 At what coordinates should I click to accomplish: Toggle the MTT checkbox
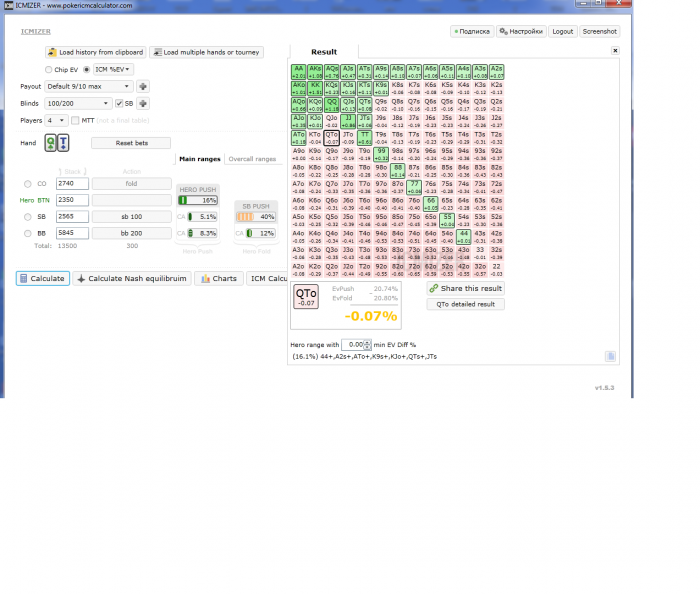tap(75, 120)
